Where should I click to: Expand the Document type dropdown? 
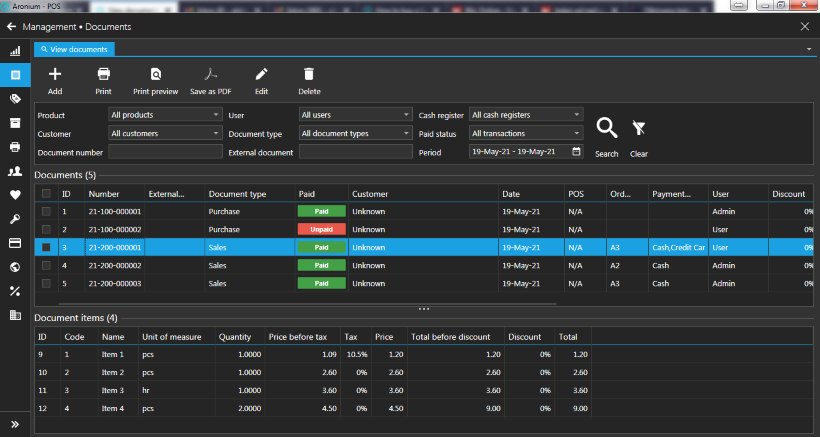(x=355, y=134)
